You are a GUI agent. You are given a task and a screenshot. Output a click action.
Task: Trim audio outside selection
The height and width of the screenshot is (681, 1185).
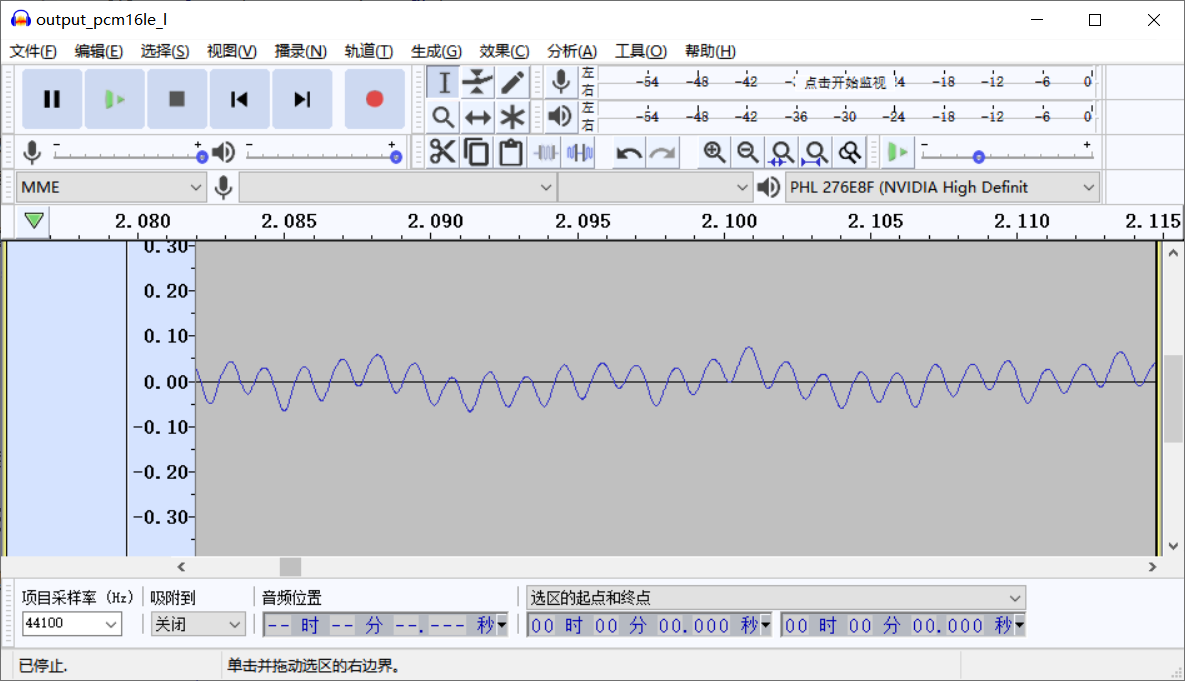[546, 153]
